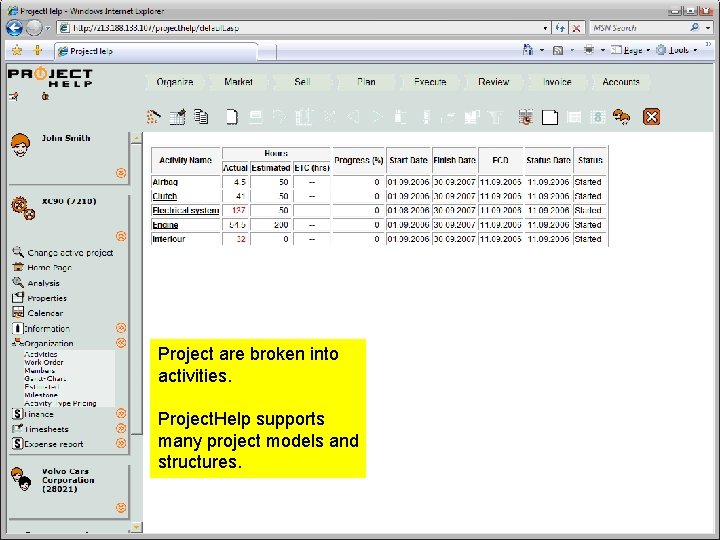Image resolution: width=720 pixels, height=540 pixels.
Task: Click the Timesheets icon in sidebar
Action: (x=17, y=428)
